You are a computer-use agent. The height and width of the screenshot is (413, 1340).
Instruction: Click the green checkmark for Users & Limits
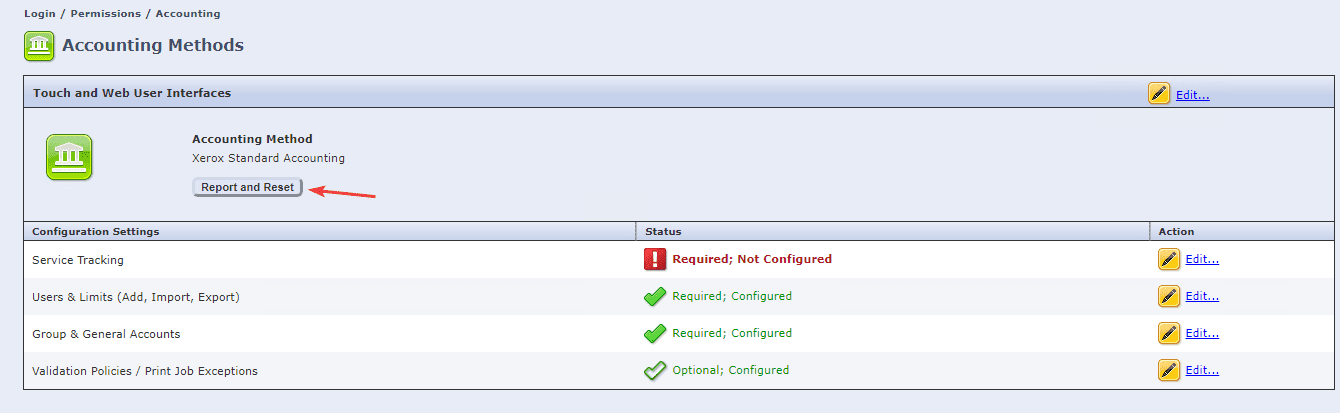tap(655, 296)
